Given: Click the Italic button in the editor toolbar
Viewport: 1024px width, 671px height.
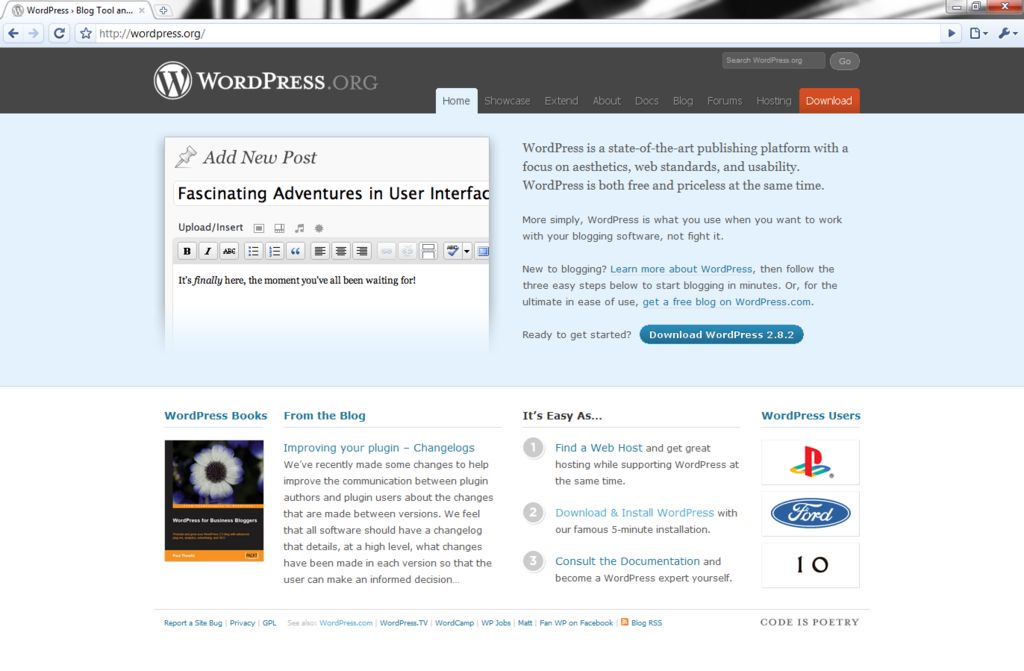Looking at the screenshot, I should (x=208, y=251).
